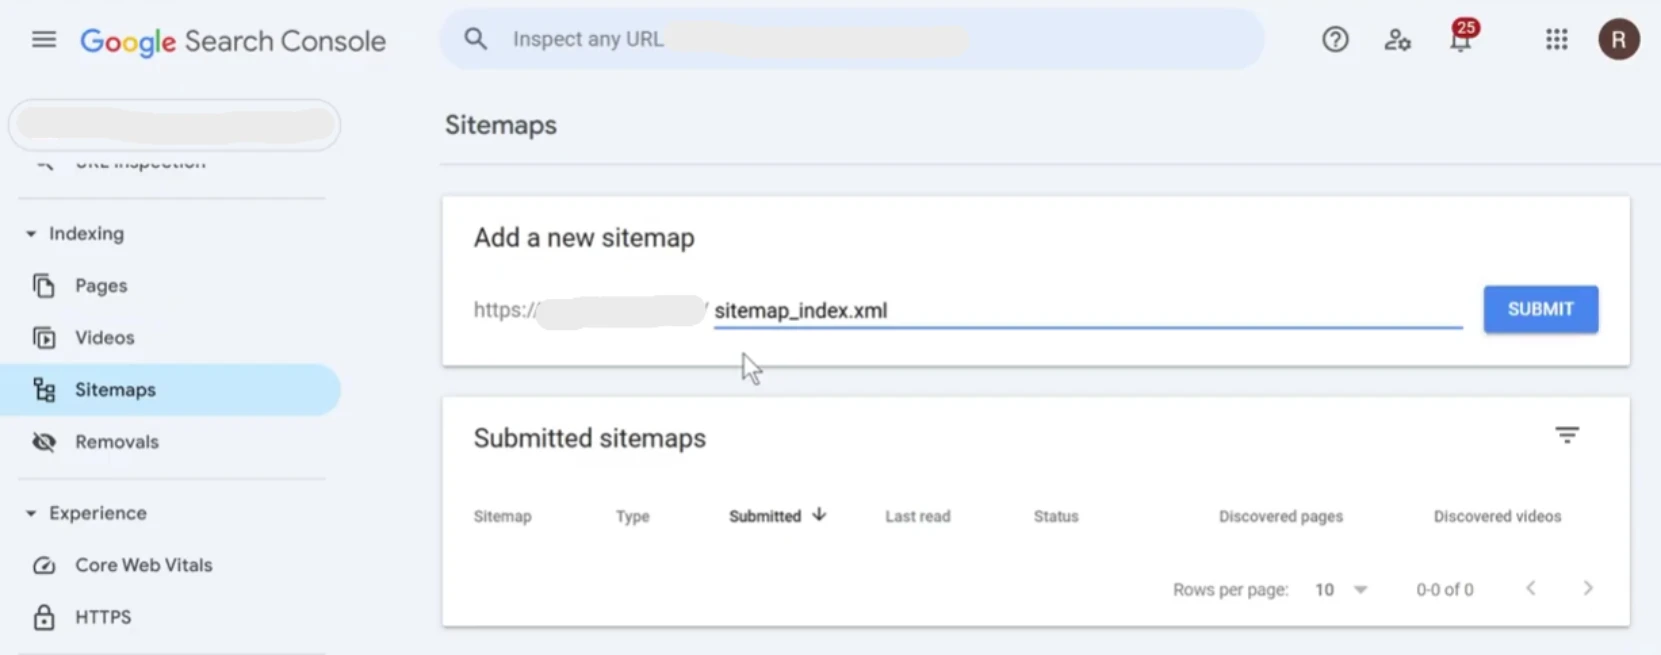
Task: Sort by Submitted column header
Action: click(x=765, y=517)
